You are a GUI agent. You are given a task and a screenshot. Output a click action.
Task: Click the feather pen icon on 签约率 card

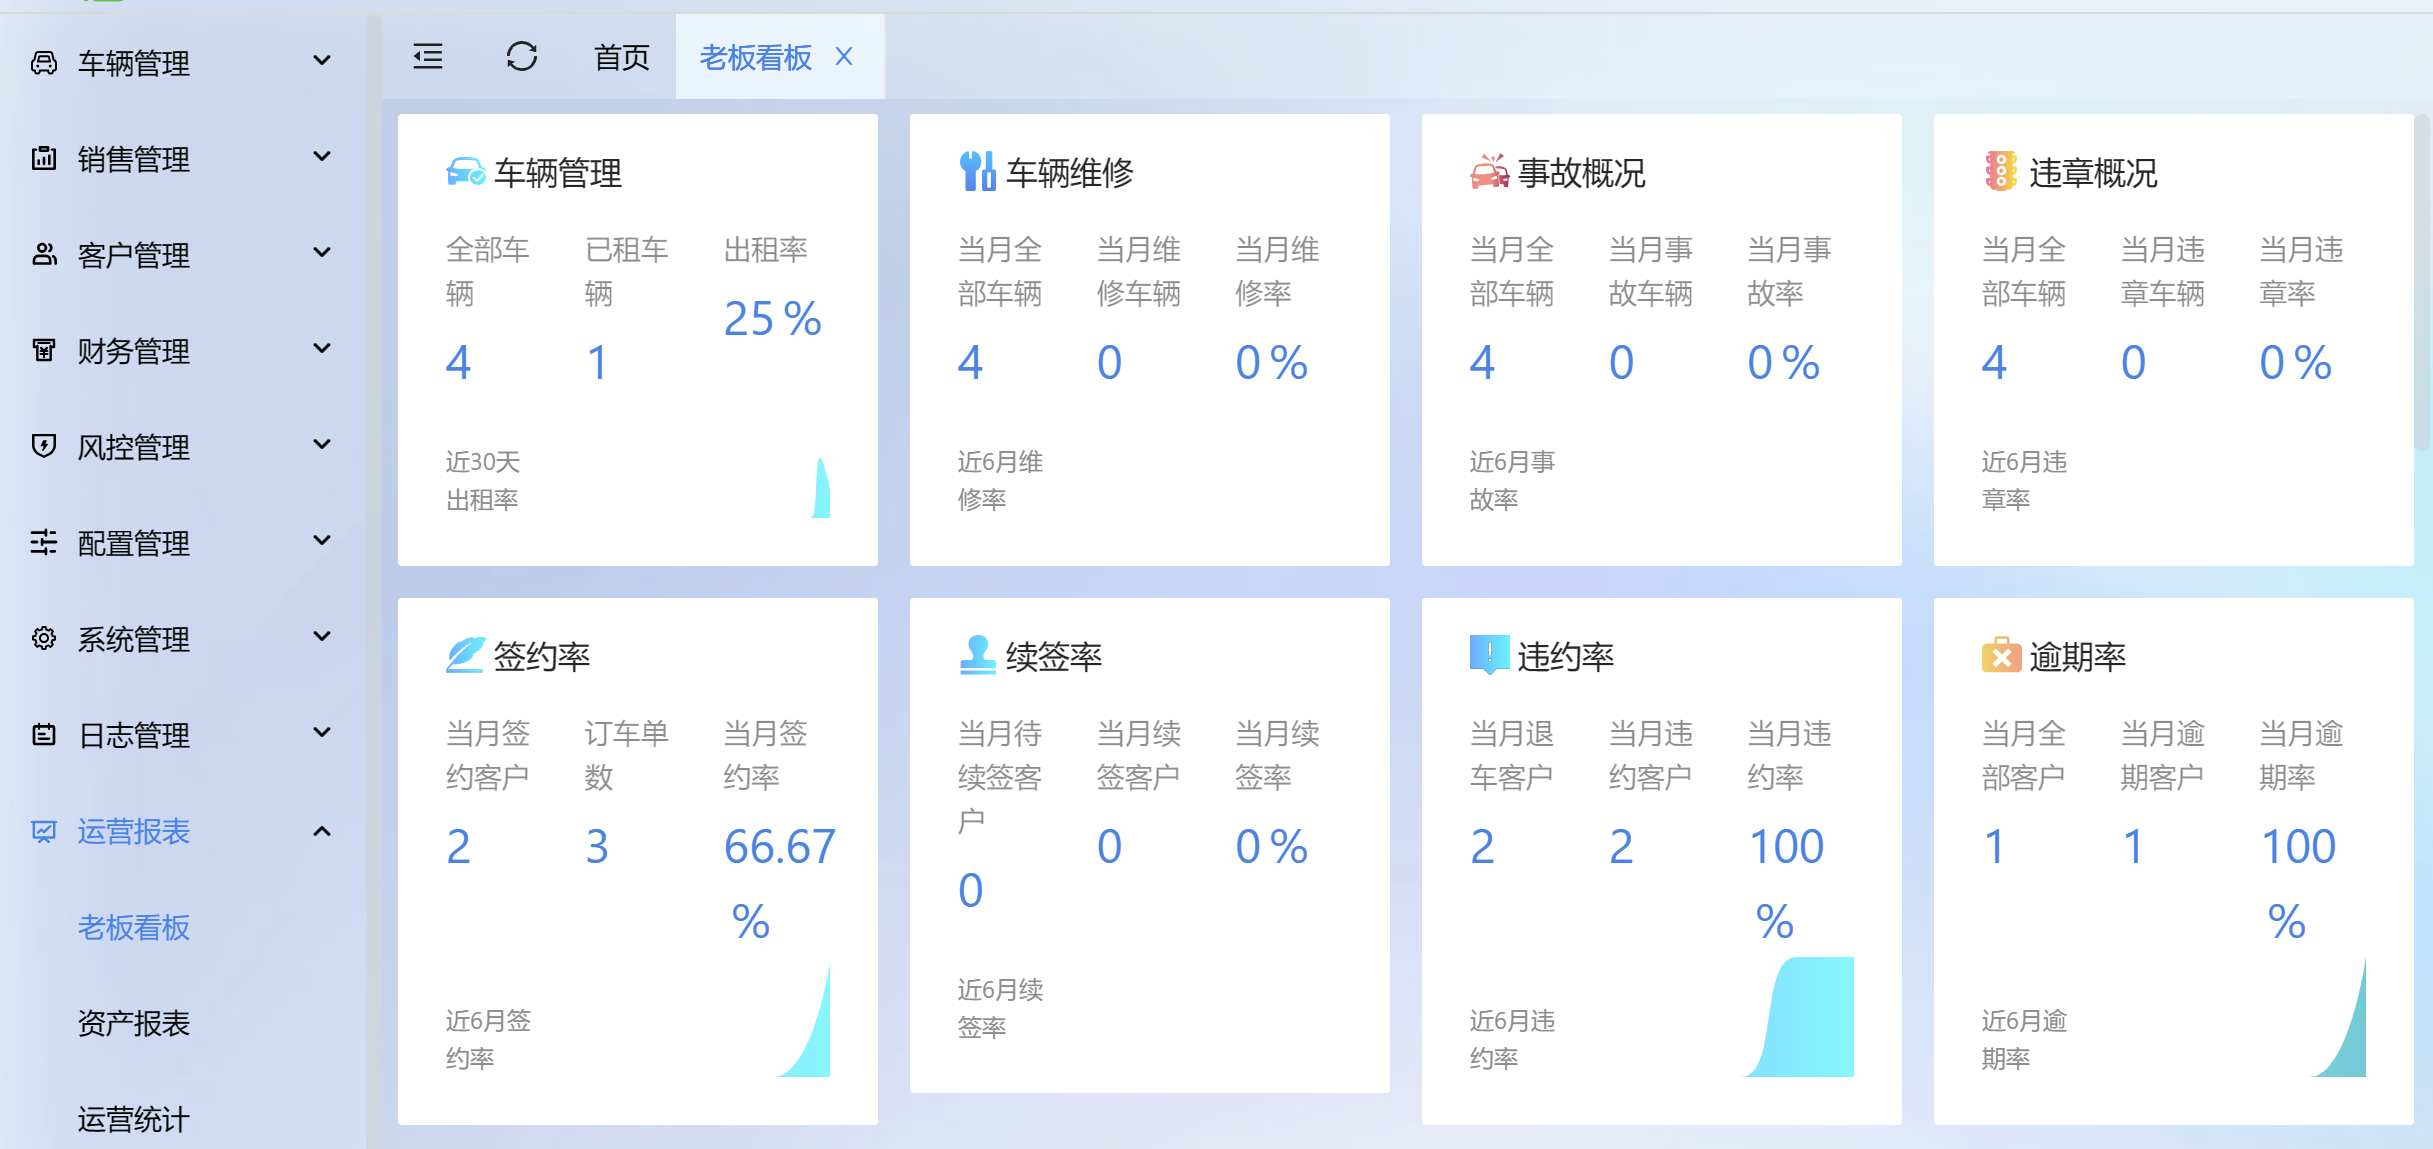465,656
